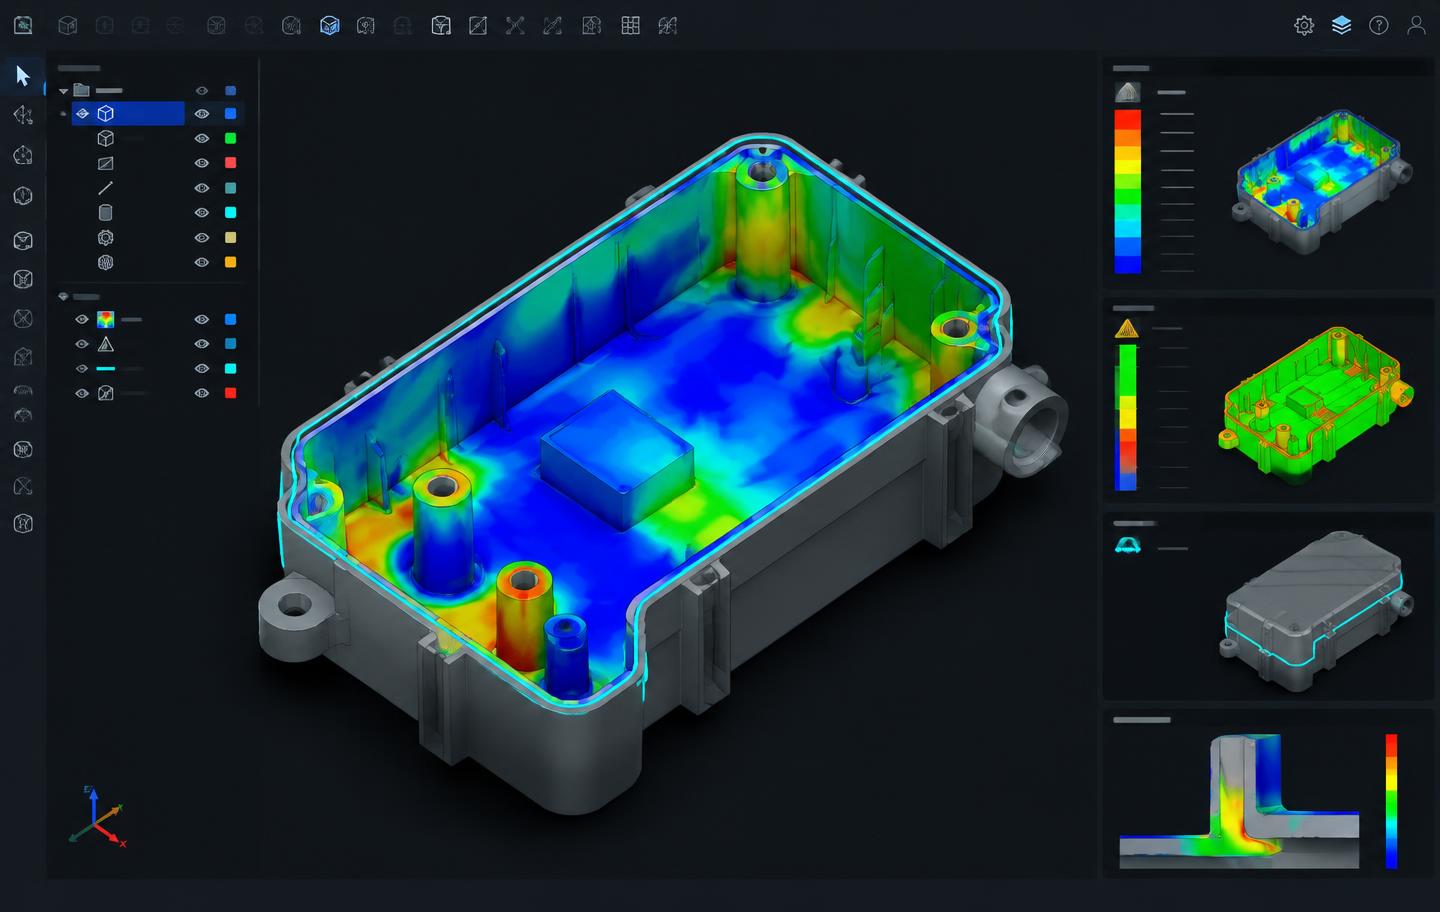Click the cyan outline icon above gray enclosure
1440x912 pixels.
tap(1127, 546)
